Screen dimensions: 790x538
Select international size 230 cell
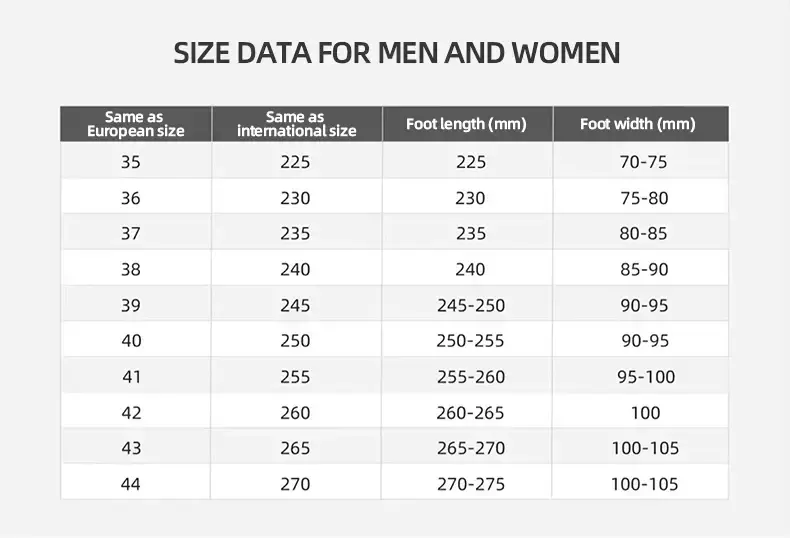click(x=297, y=196)
